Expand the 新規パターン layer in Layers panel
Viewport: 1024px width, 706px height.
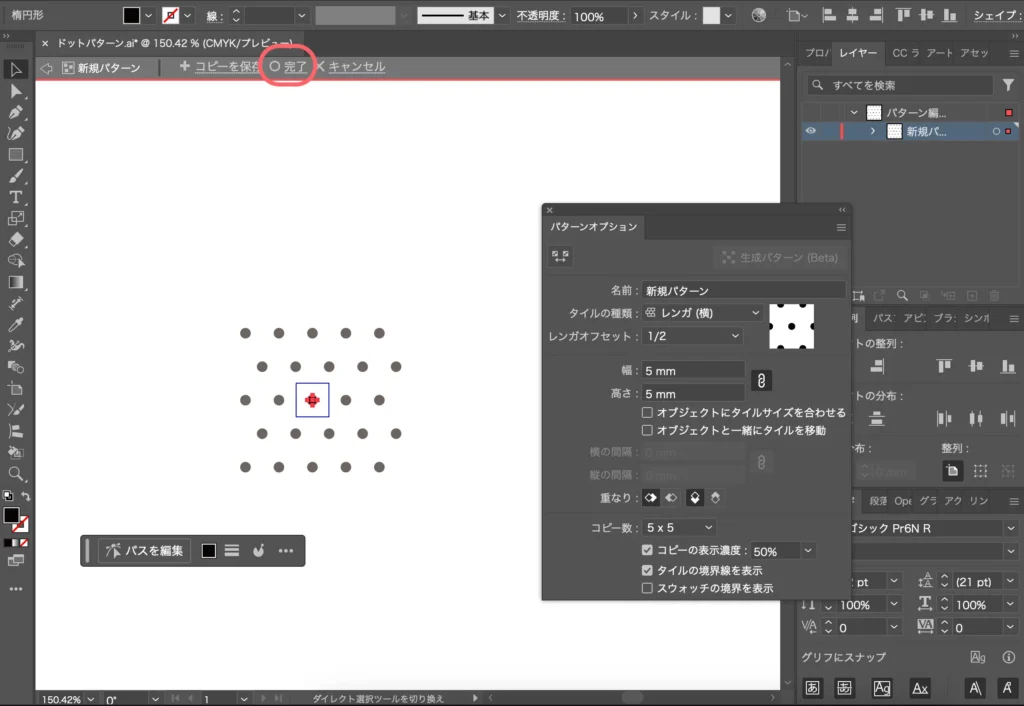pyautogui.click(x=875, y=131)
